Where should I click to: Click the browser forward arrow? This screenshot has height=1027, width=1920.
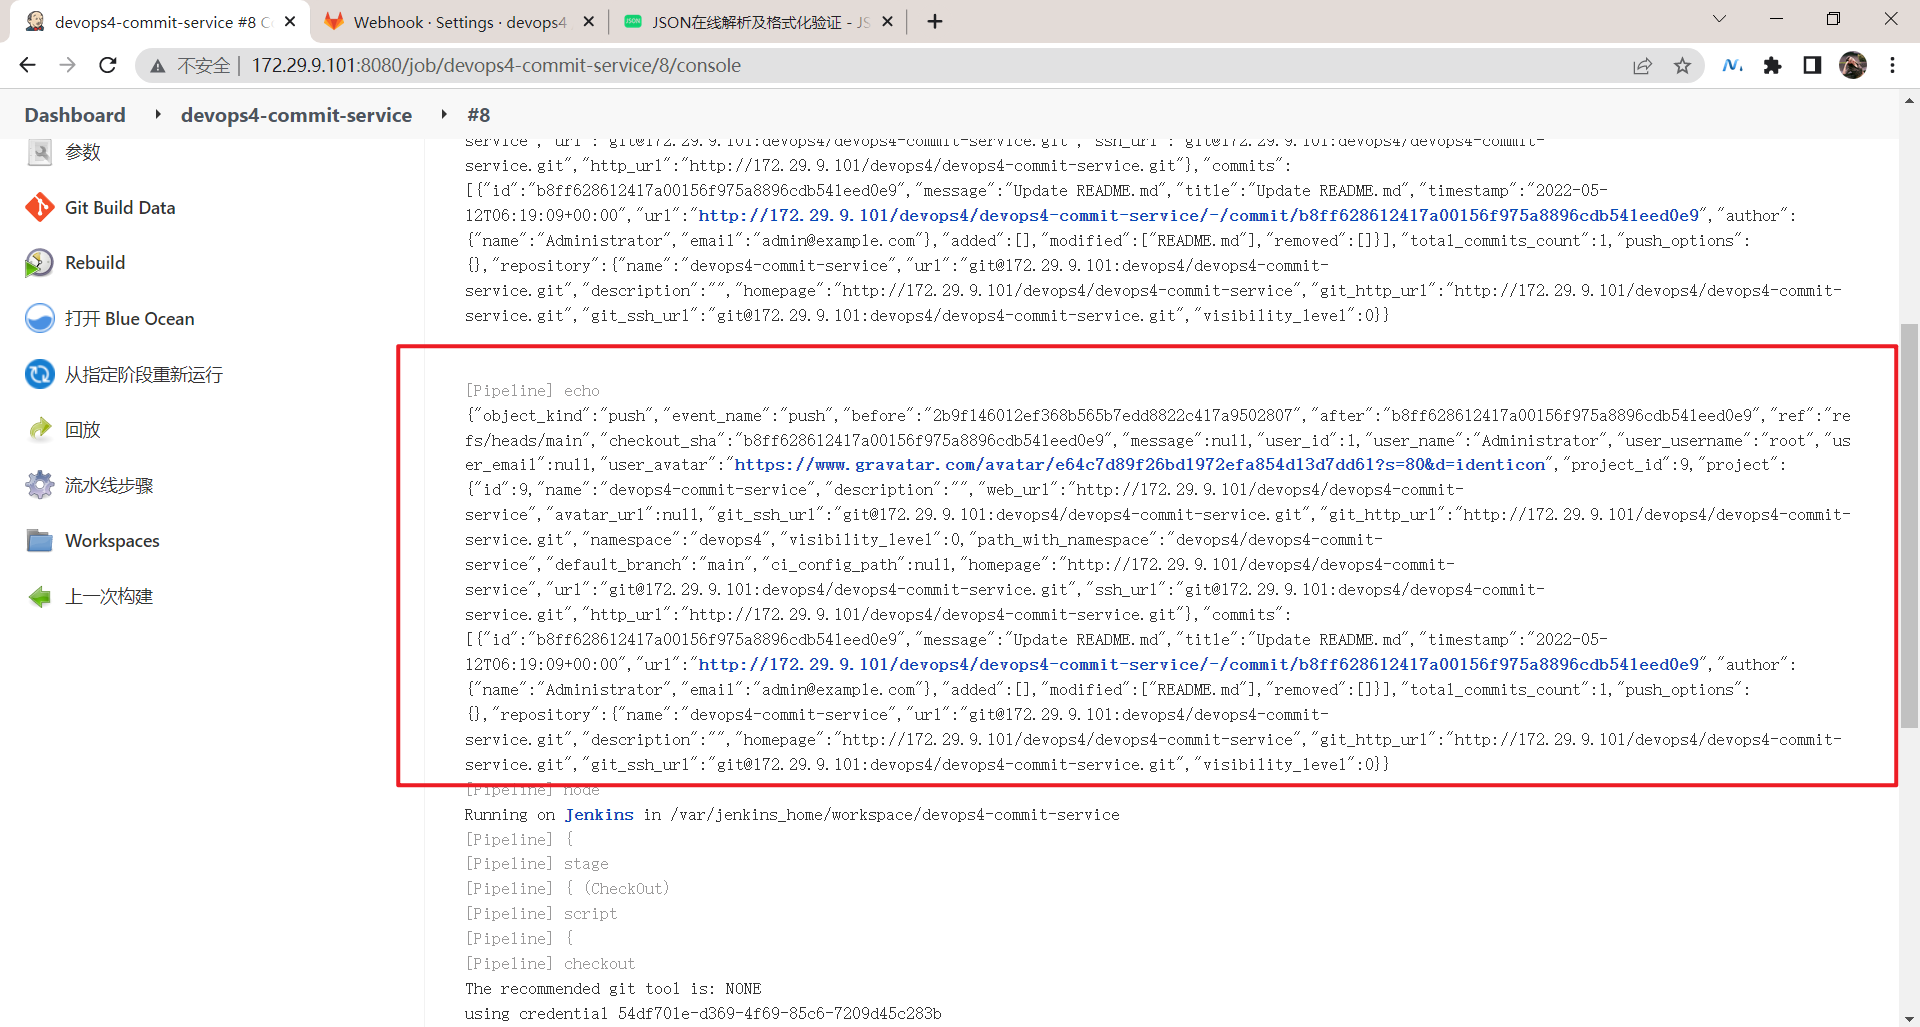[67, 65]
